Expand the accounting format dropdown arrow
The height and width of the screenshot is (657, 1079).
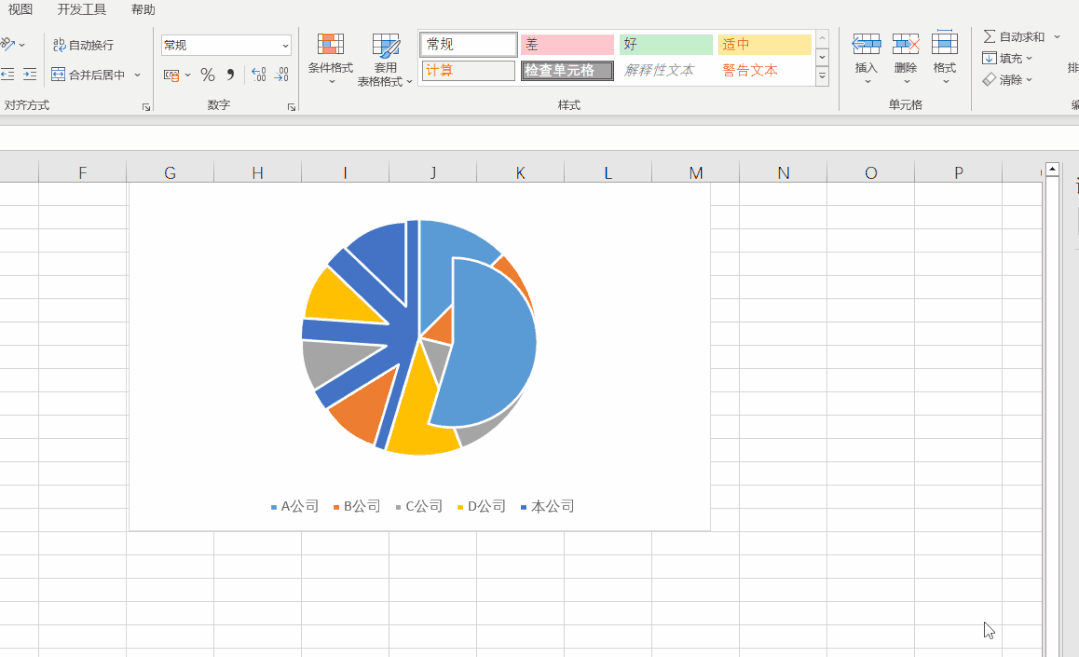(x=188, y=74)
